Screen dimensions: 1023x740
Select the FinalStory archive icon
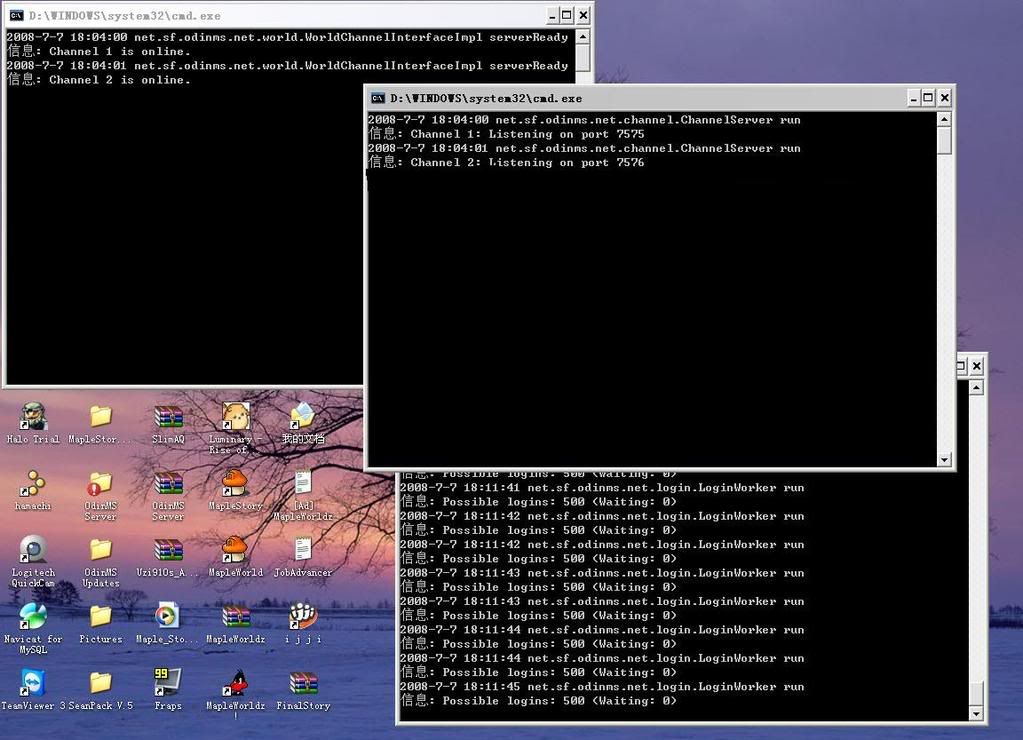click(x=302, y=683)
